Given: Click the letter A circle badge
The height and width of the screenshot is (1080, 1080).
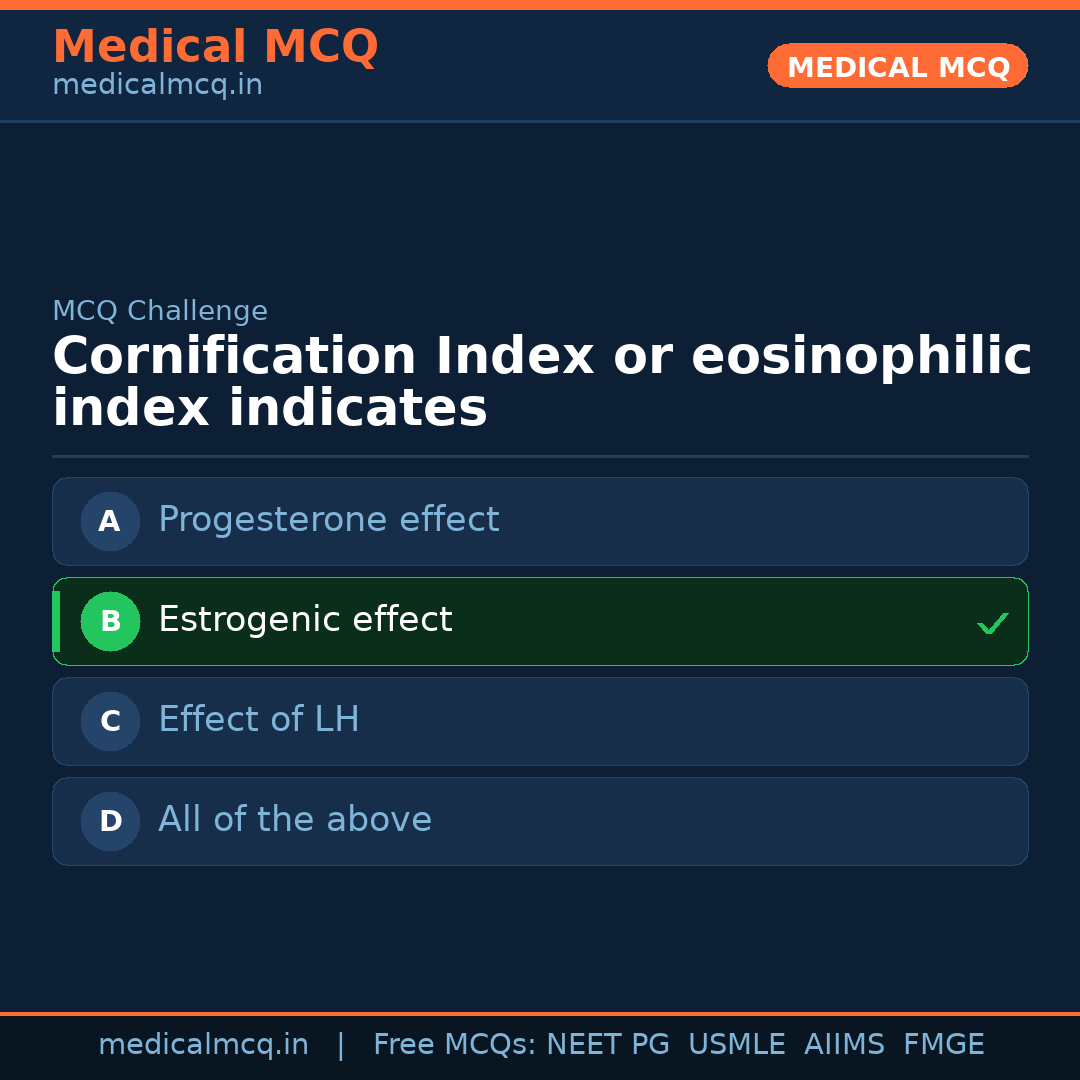Looking at the screenshot, I should (x=110, y=521).
